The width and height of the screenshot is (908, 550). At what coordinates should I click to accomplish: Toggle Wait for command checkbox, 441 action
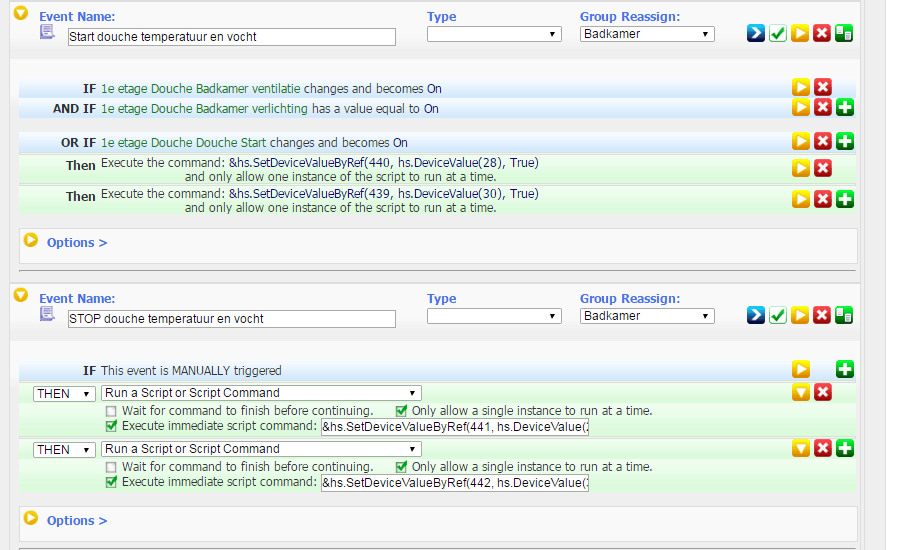(111, 412)
